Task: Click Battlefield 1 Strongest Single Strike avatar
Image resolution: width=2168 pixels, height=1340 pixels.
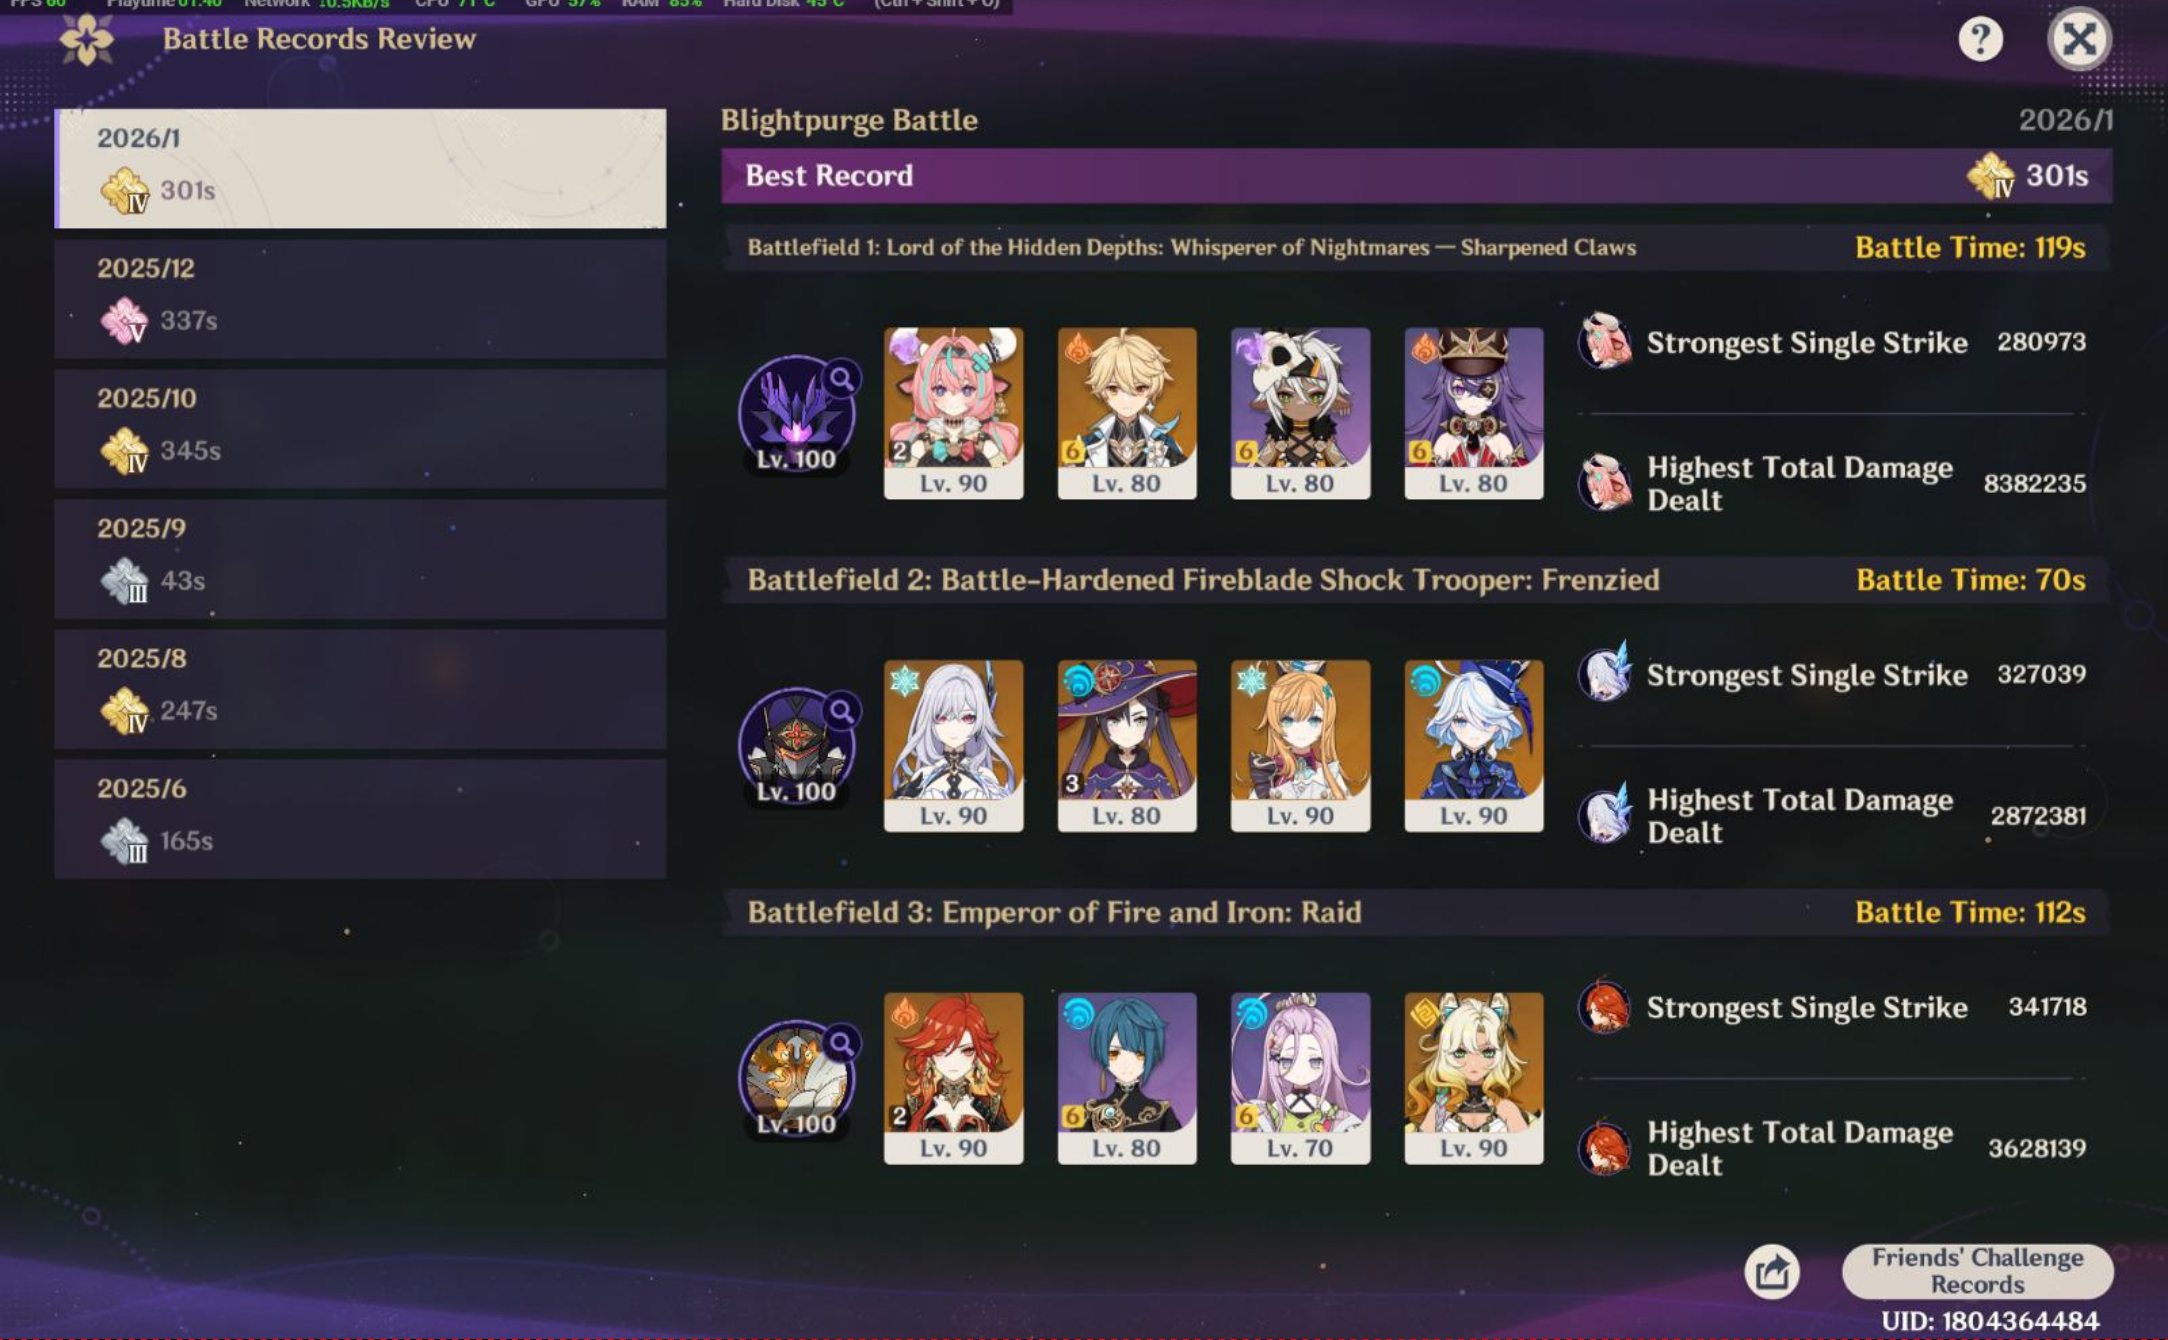Action: pos(1605,342)
